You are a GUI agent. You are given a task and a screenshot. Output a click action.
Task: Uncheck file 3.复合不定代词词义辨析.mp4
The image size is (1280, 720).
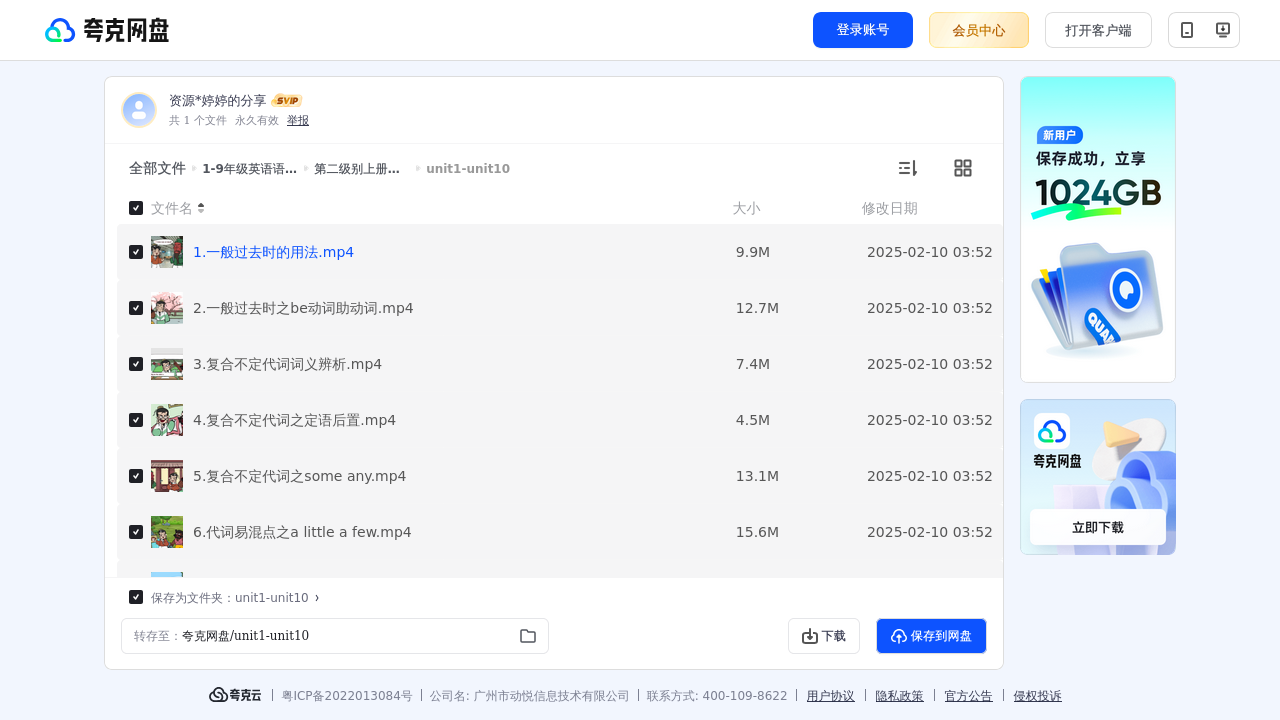pyautogui.click(x=136, y=364)
